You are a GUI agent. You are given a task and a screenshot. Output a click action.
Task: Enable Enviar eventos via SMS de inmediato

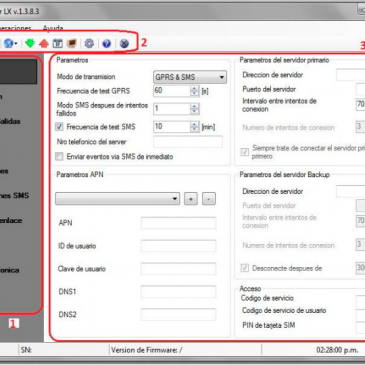[x=59, y=156]
